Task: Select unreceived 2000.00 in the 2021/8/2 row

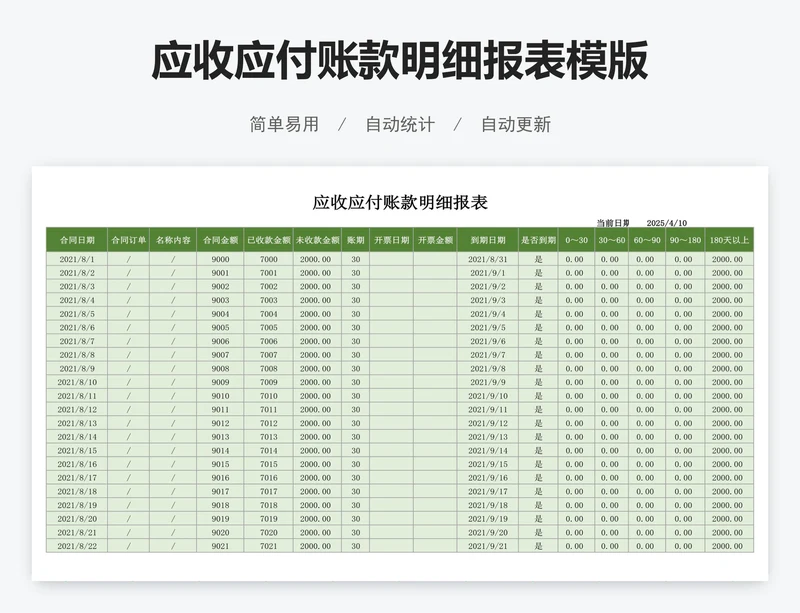Action: click(317, 273)
